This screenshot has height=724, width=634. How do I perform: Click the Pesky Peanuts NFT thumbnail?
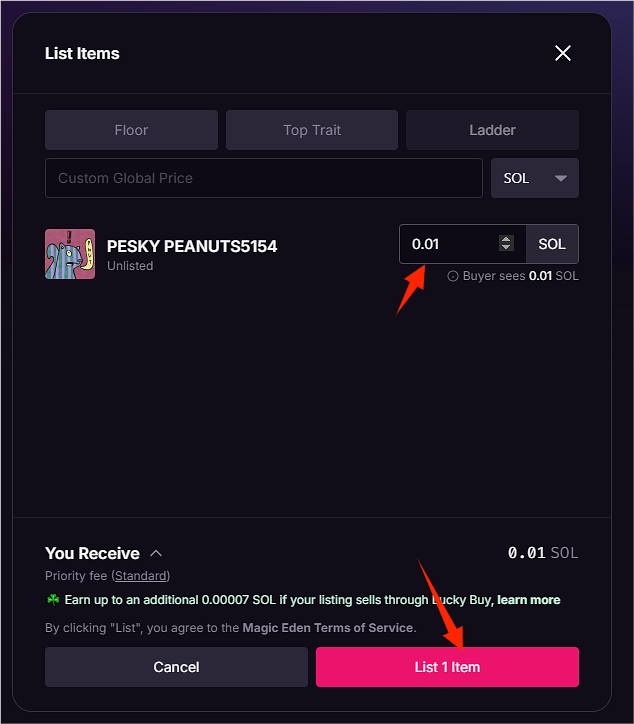coord(70,254)
